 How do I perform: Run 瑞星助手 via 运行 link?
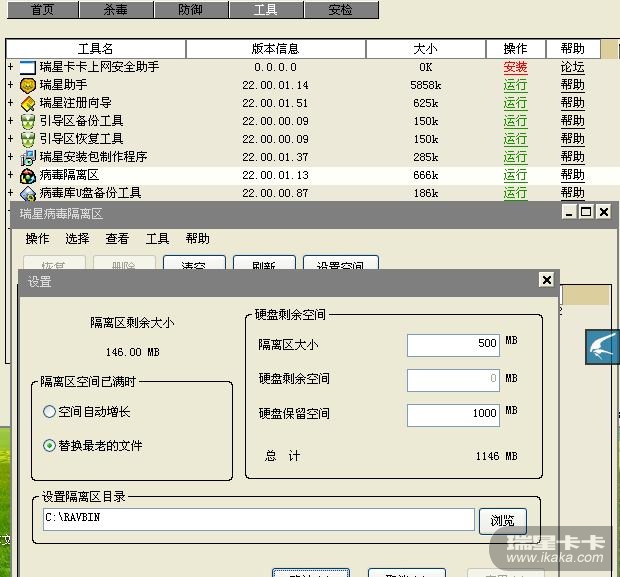pos(515,85)
